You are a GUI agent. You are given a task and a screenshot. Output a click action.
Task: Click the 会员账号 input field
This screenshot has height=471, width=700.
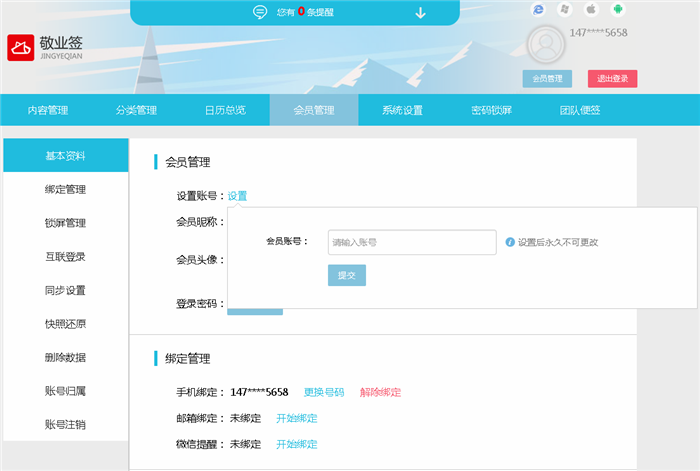point(412,243)
